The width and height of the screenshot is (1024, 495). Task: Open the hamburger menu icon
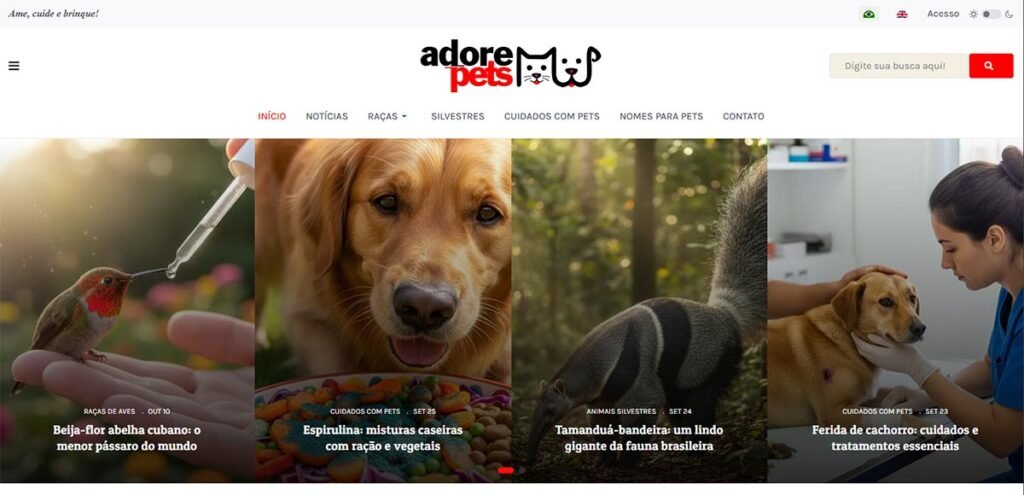[x=14, y=66]
